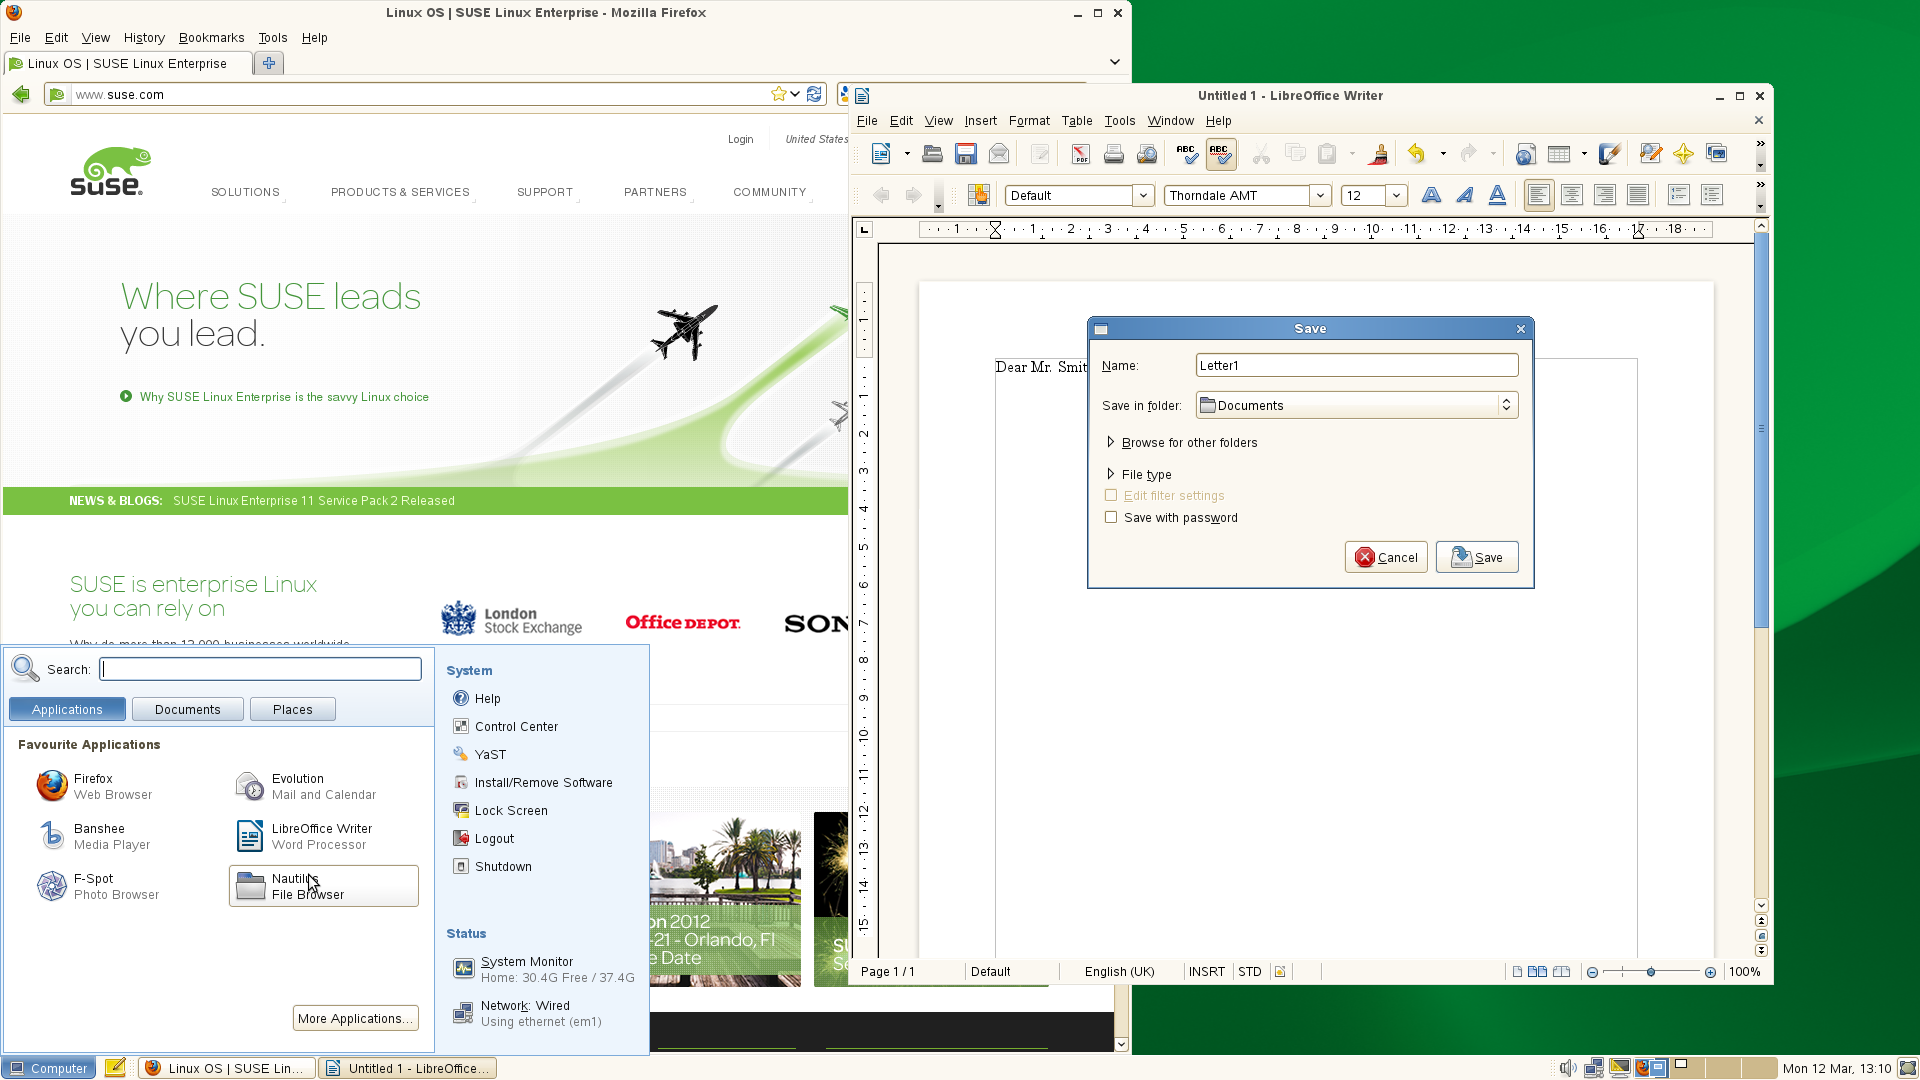
Task: Click the Firefox bookmark star icon
Action: click(x=778, y=94)
